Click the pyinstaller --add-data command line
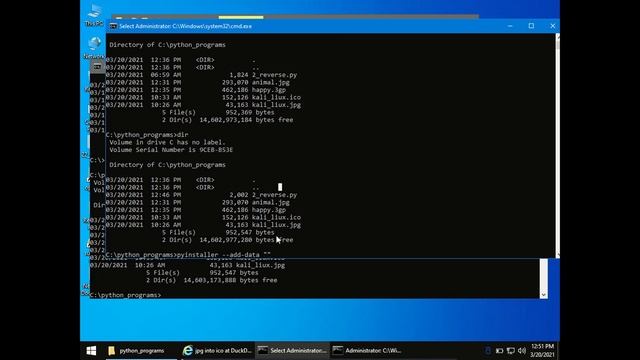This screenshot has height=360, width=640. (188, 255)
